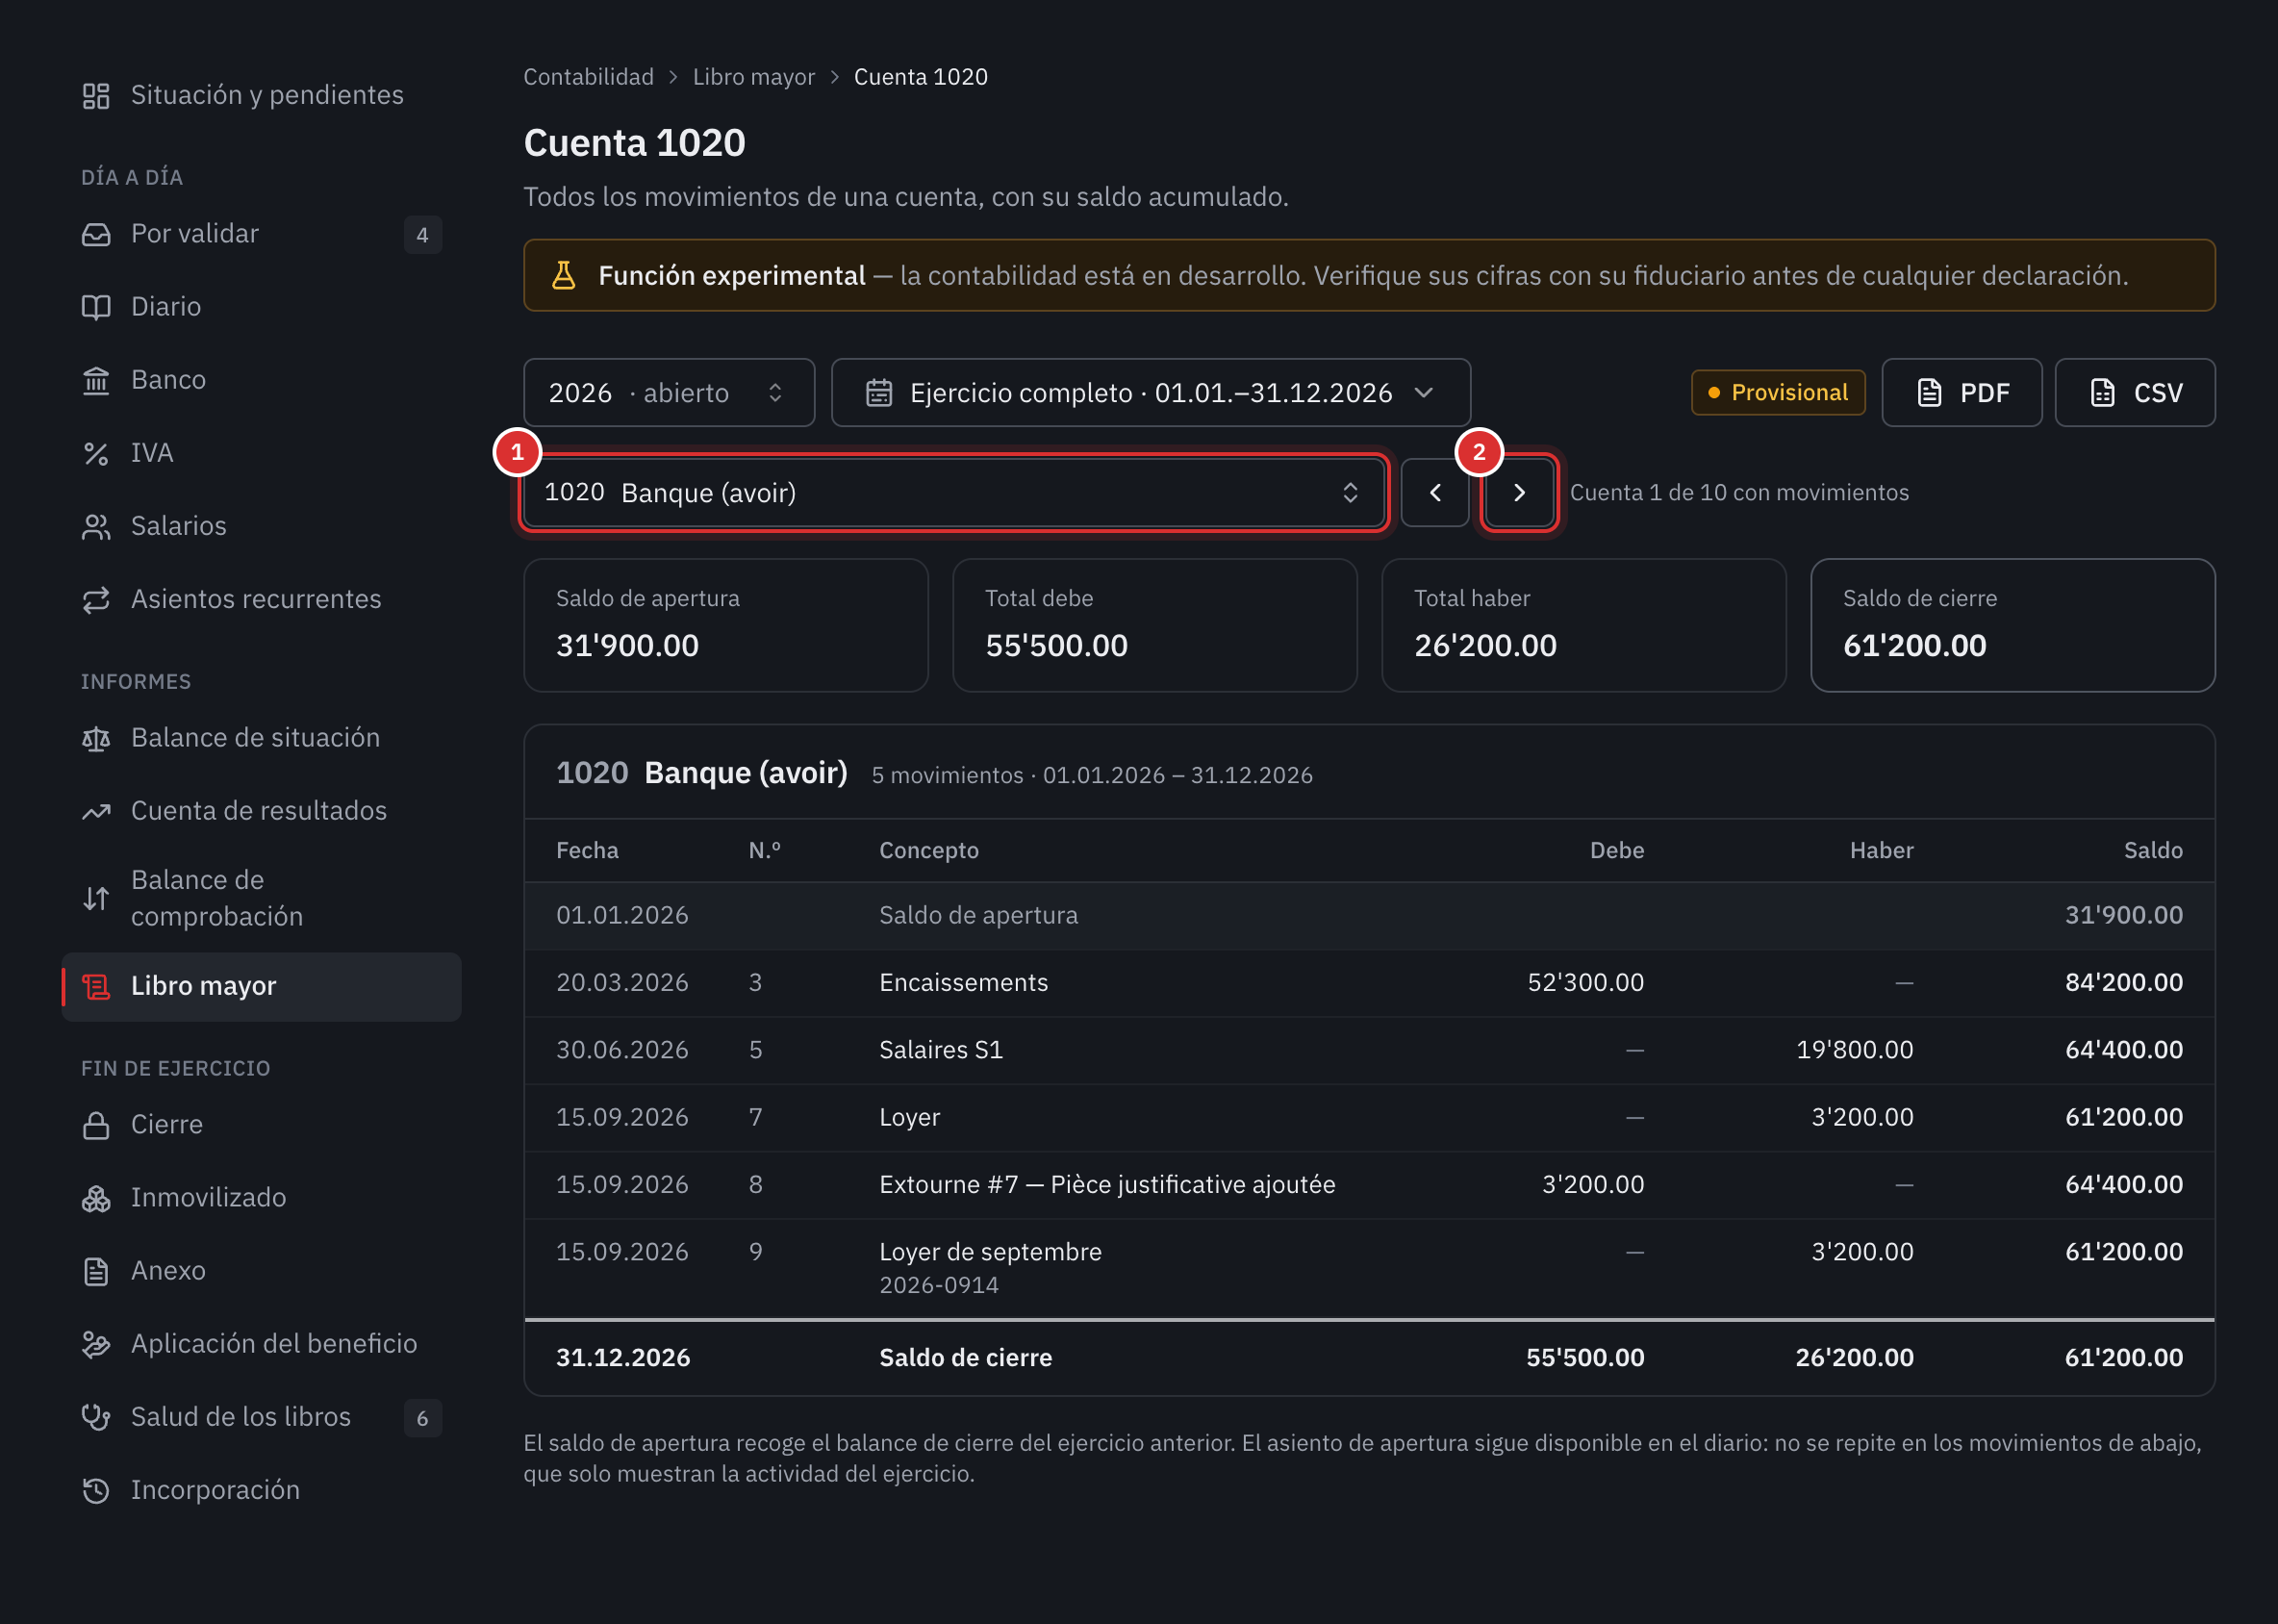The width and height of the screenshot is (2278, 1624).
Task: Open Salarios people icon
Action: [x=96, y=527]
